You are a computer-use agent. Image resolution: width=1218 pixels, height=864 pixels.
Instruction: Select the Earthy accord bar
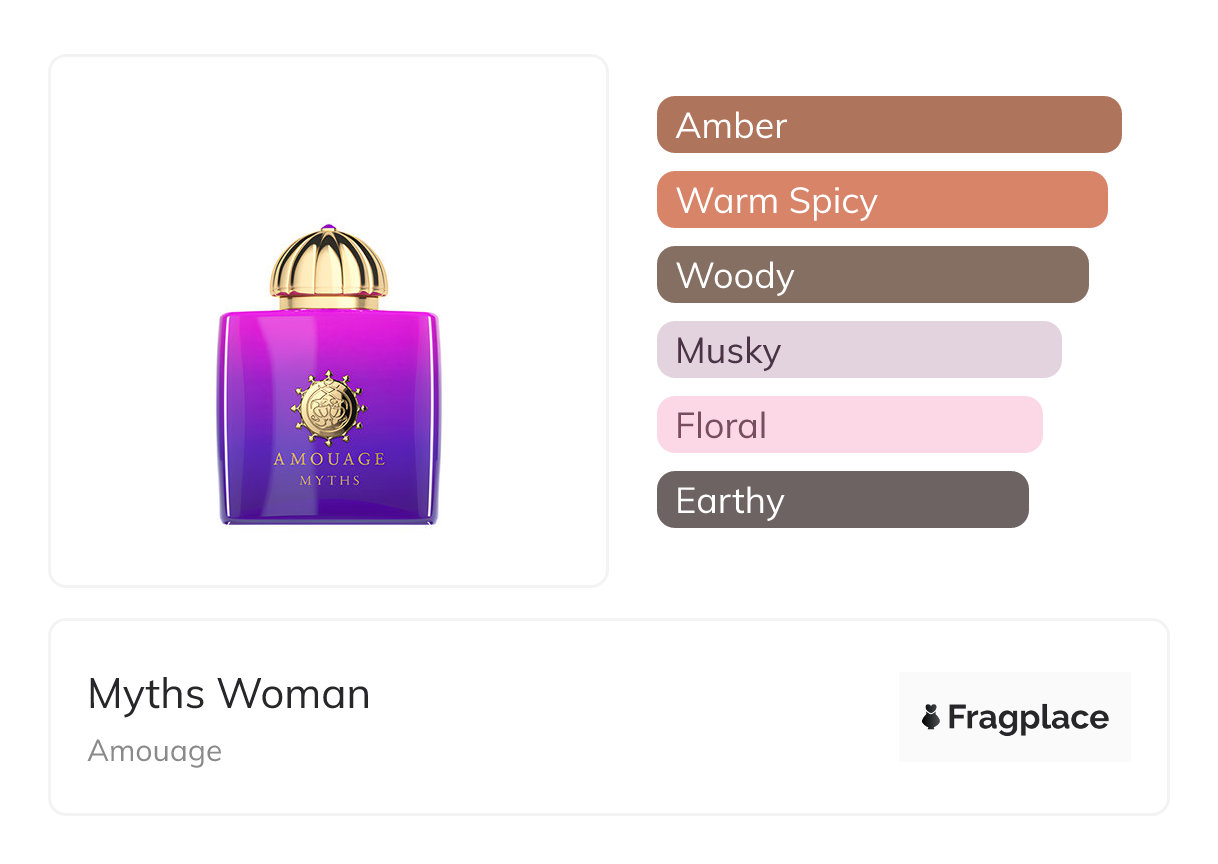click(x=842, y=500)
